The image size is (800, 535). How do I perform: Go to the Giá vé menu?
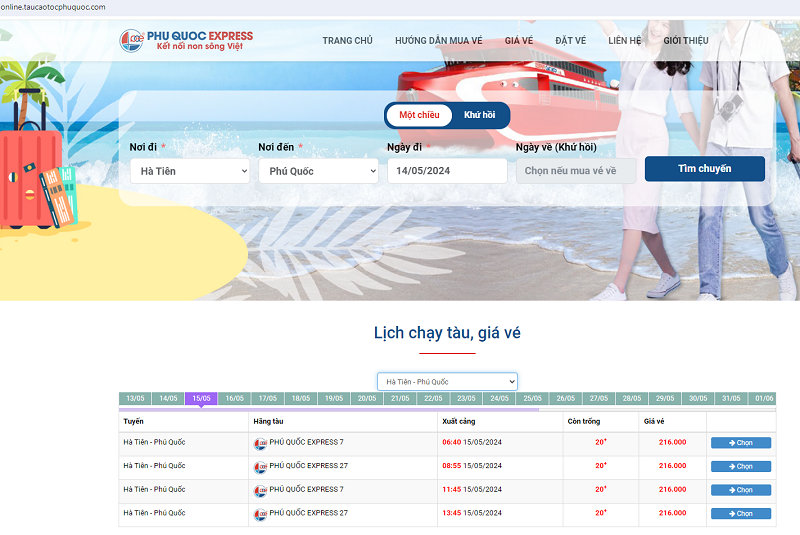519,41
